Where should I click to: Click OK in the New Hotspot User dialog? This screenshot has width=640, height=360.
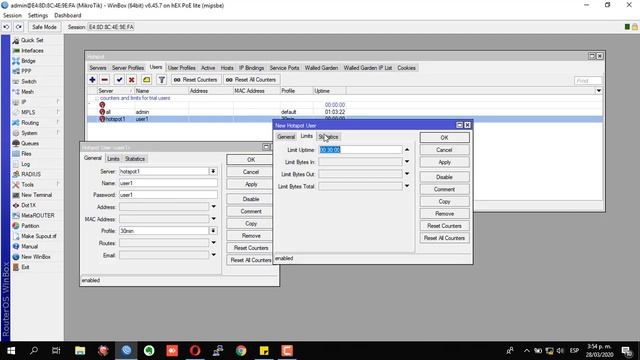[x=444, y=138]
